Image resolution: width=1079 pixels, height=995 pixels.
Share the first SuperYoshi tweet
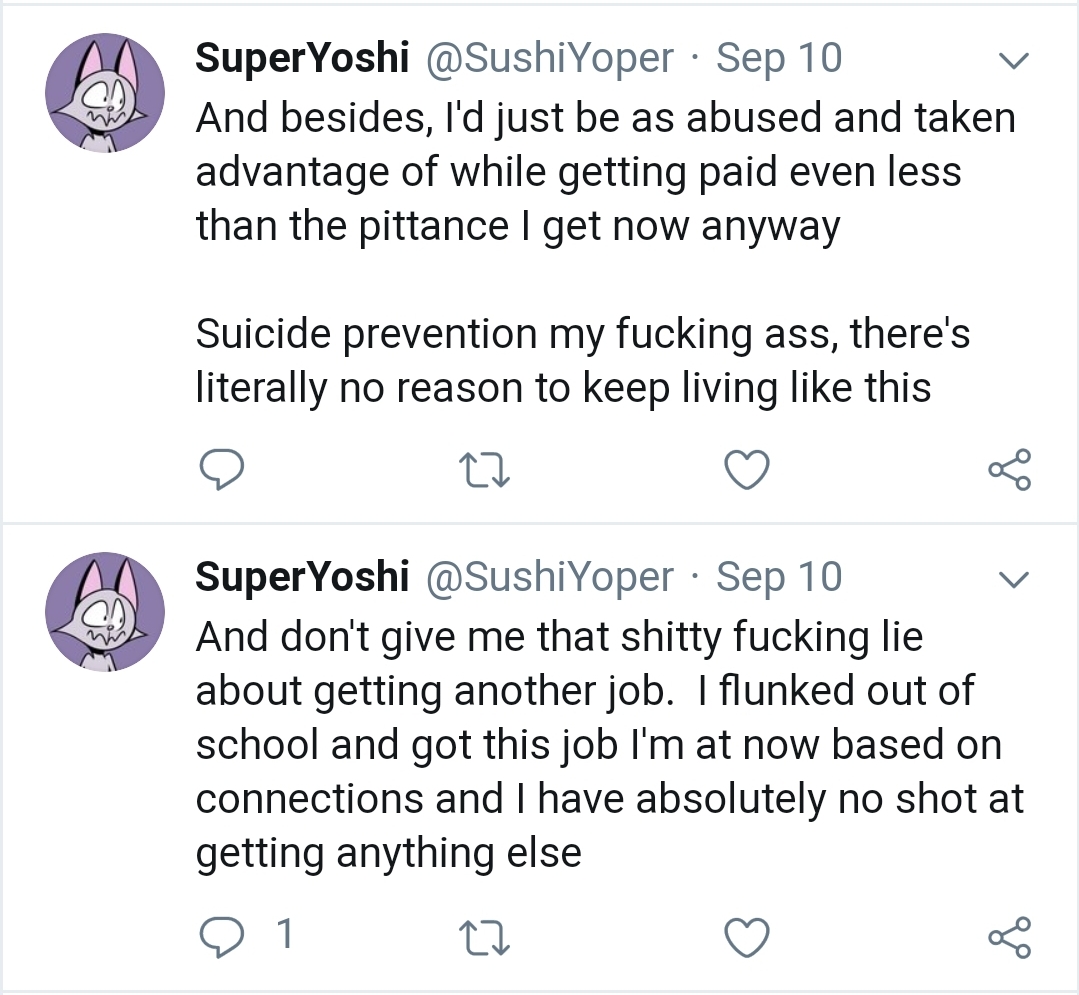tap(1008, 470)
